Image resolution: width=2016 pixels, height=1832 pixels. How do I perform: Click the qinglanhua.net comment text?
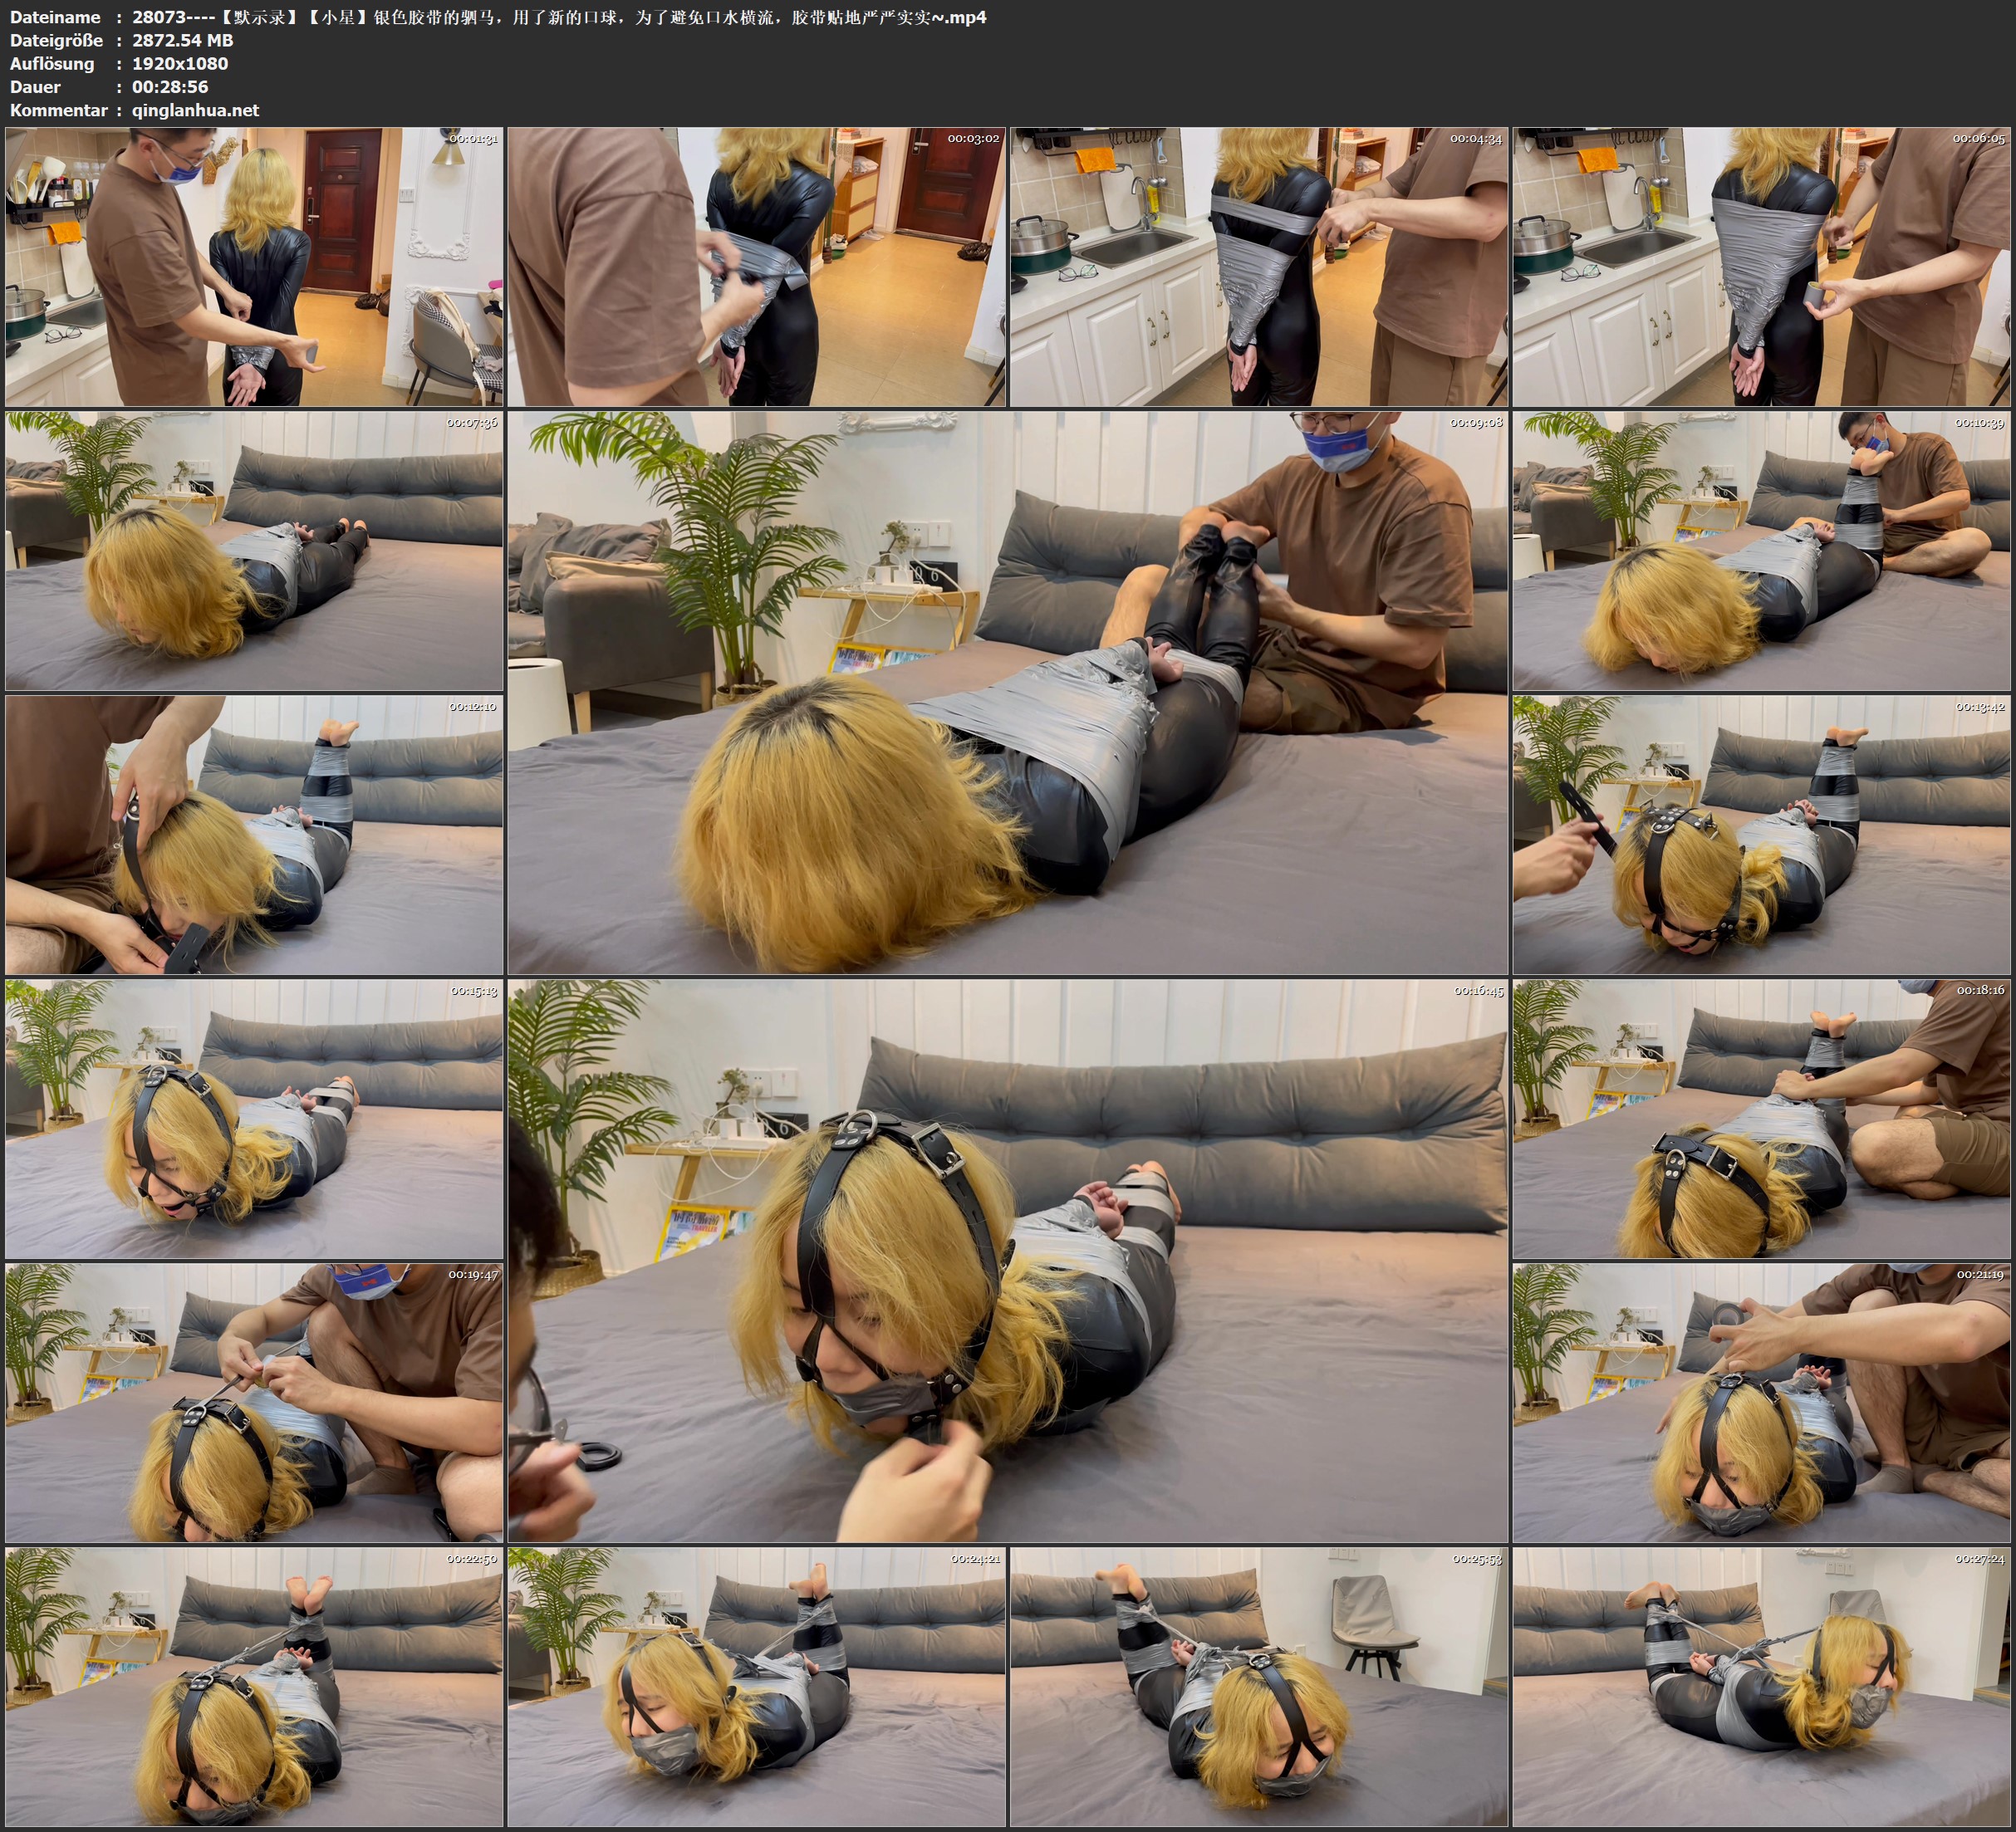(x=195, y=110)
